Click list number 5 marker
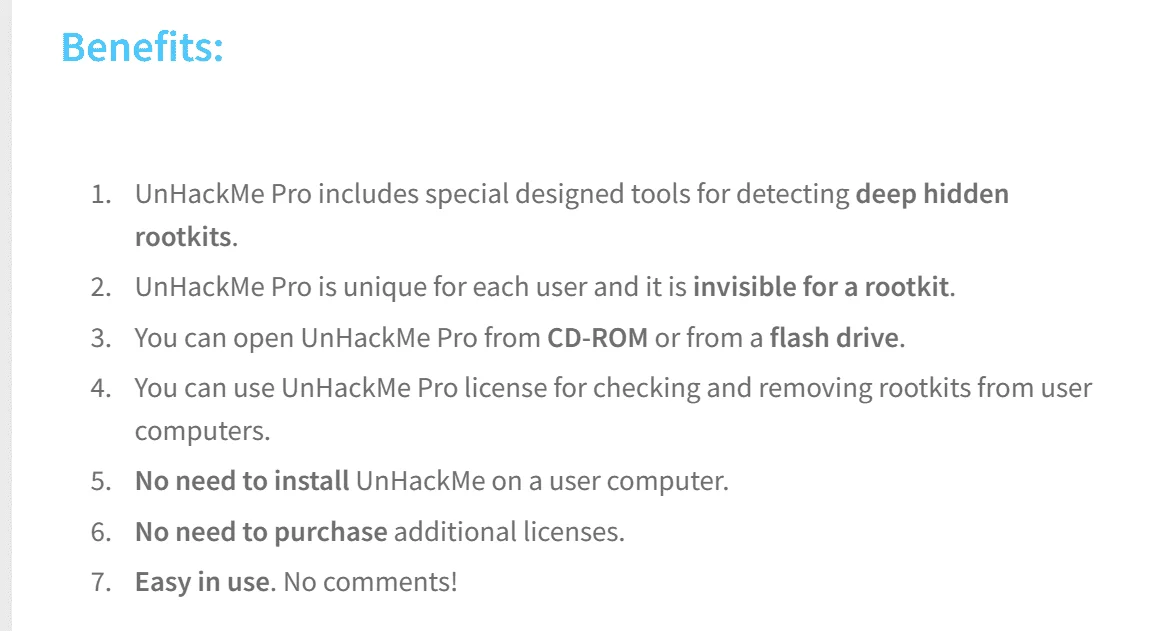1149x631 pixels. (101, 481)
